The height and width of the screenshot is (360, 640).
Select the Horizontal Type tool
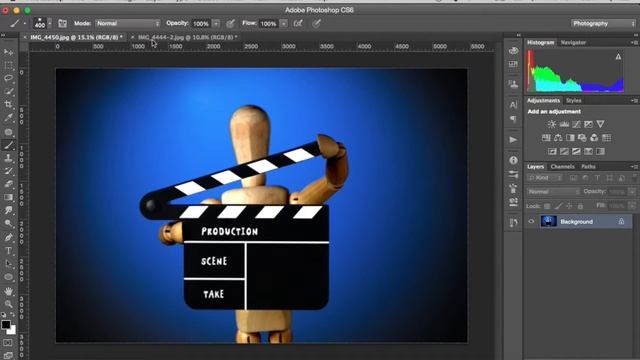tap(8, 251)
